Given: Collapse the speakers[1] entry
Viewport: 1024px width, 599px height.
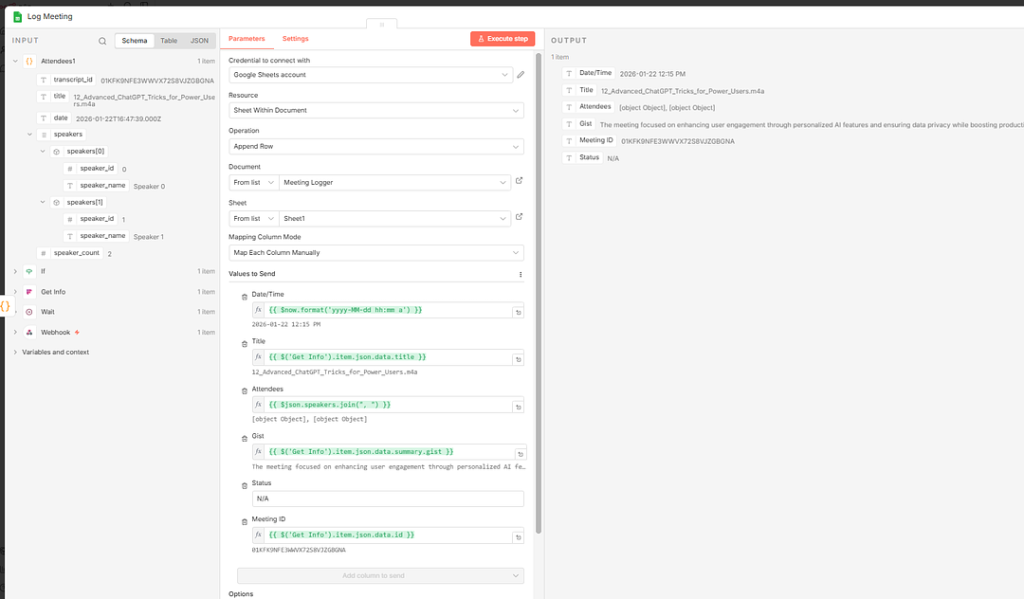Looking at the screenshot, I should (43, 202).
